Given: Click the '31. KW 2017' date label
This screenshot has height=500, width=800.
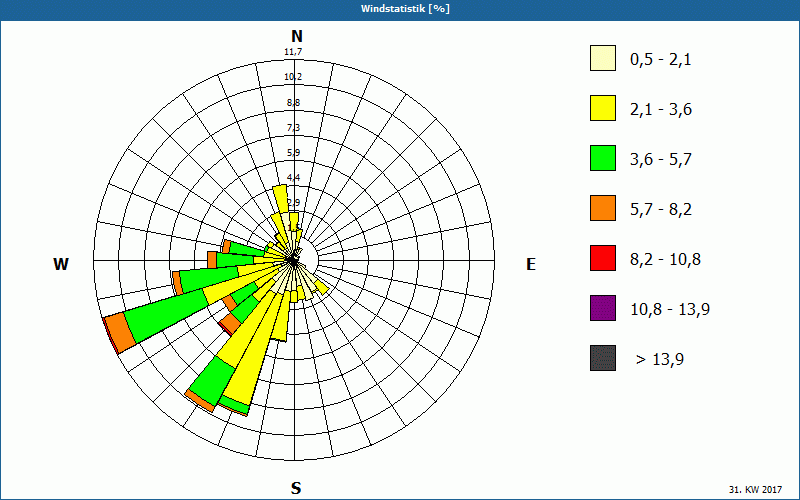Looking at the screenshot, I should [755, 489].
